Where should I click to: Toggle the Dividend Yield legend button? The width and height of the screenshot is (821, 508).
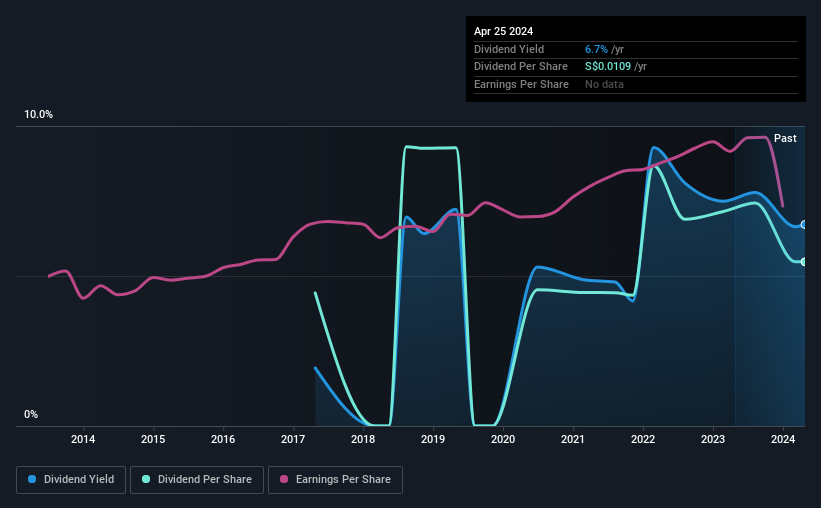tap(71, 480)
